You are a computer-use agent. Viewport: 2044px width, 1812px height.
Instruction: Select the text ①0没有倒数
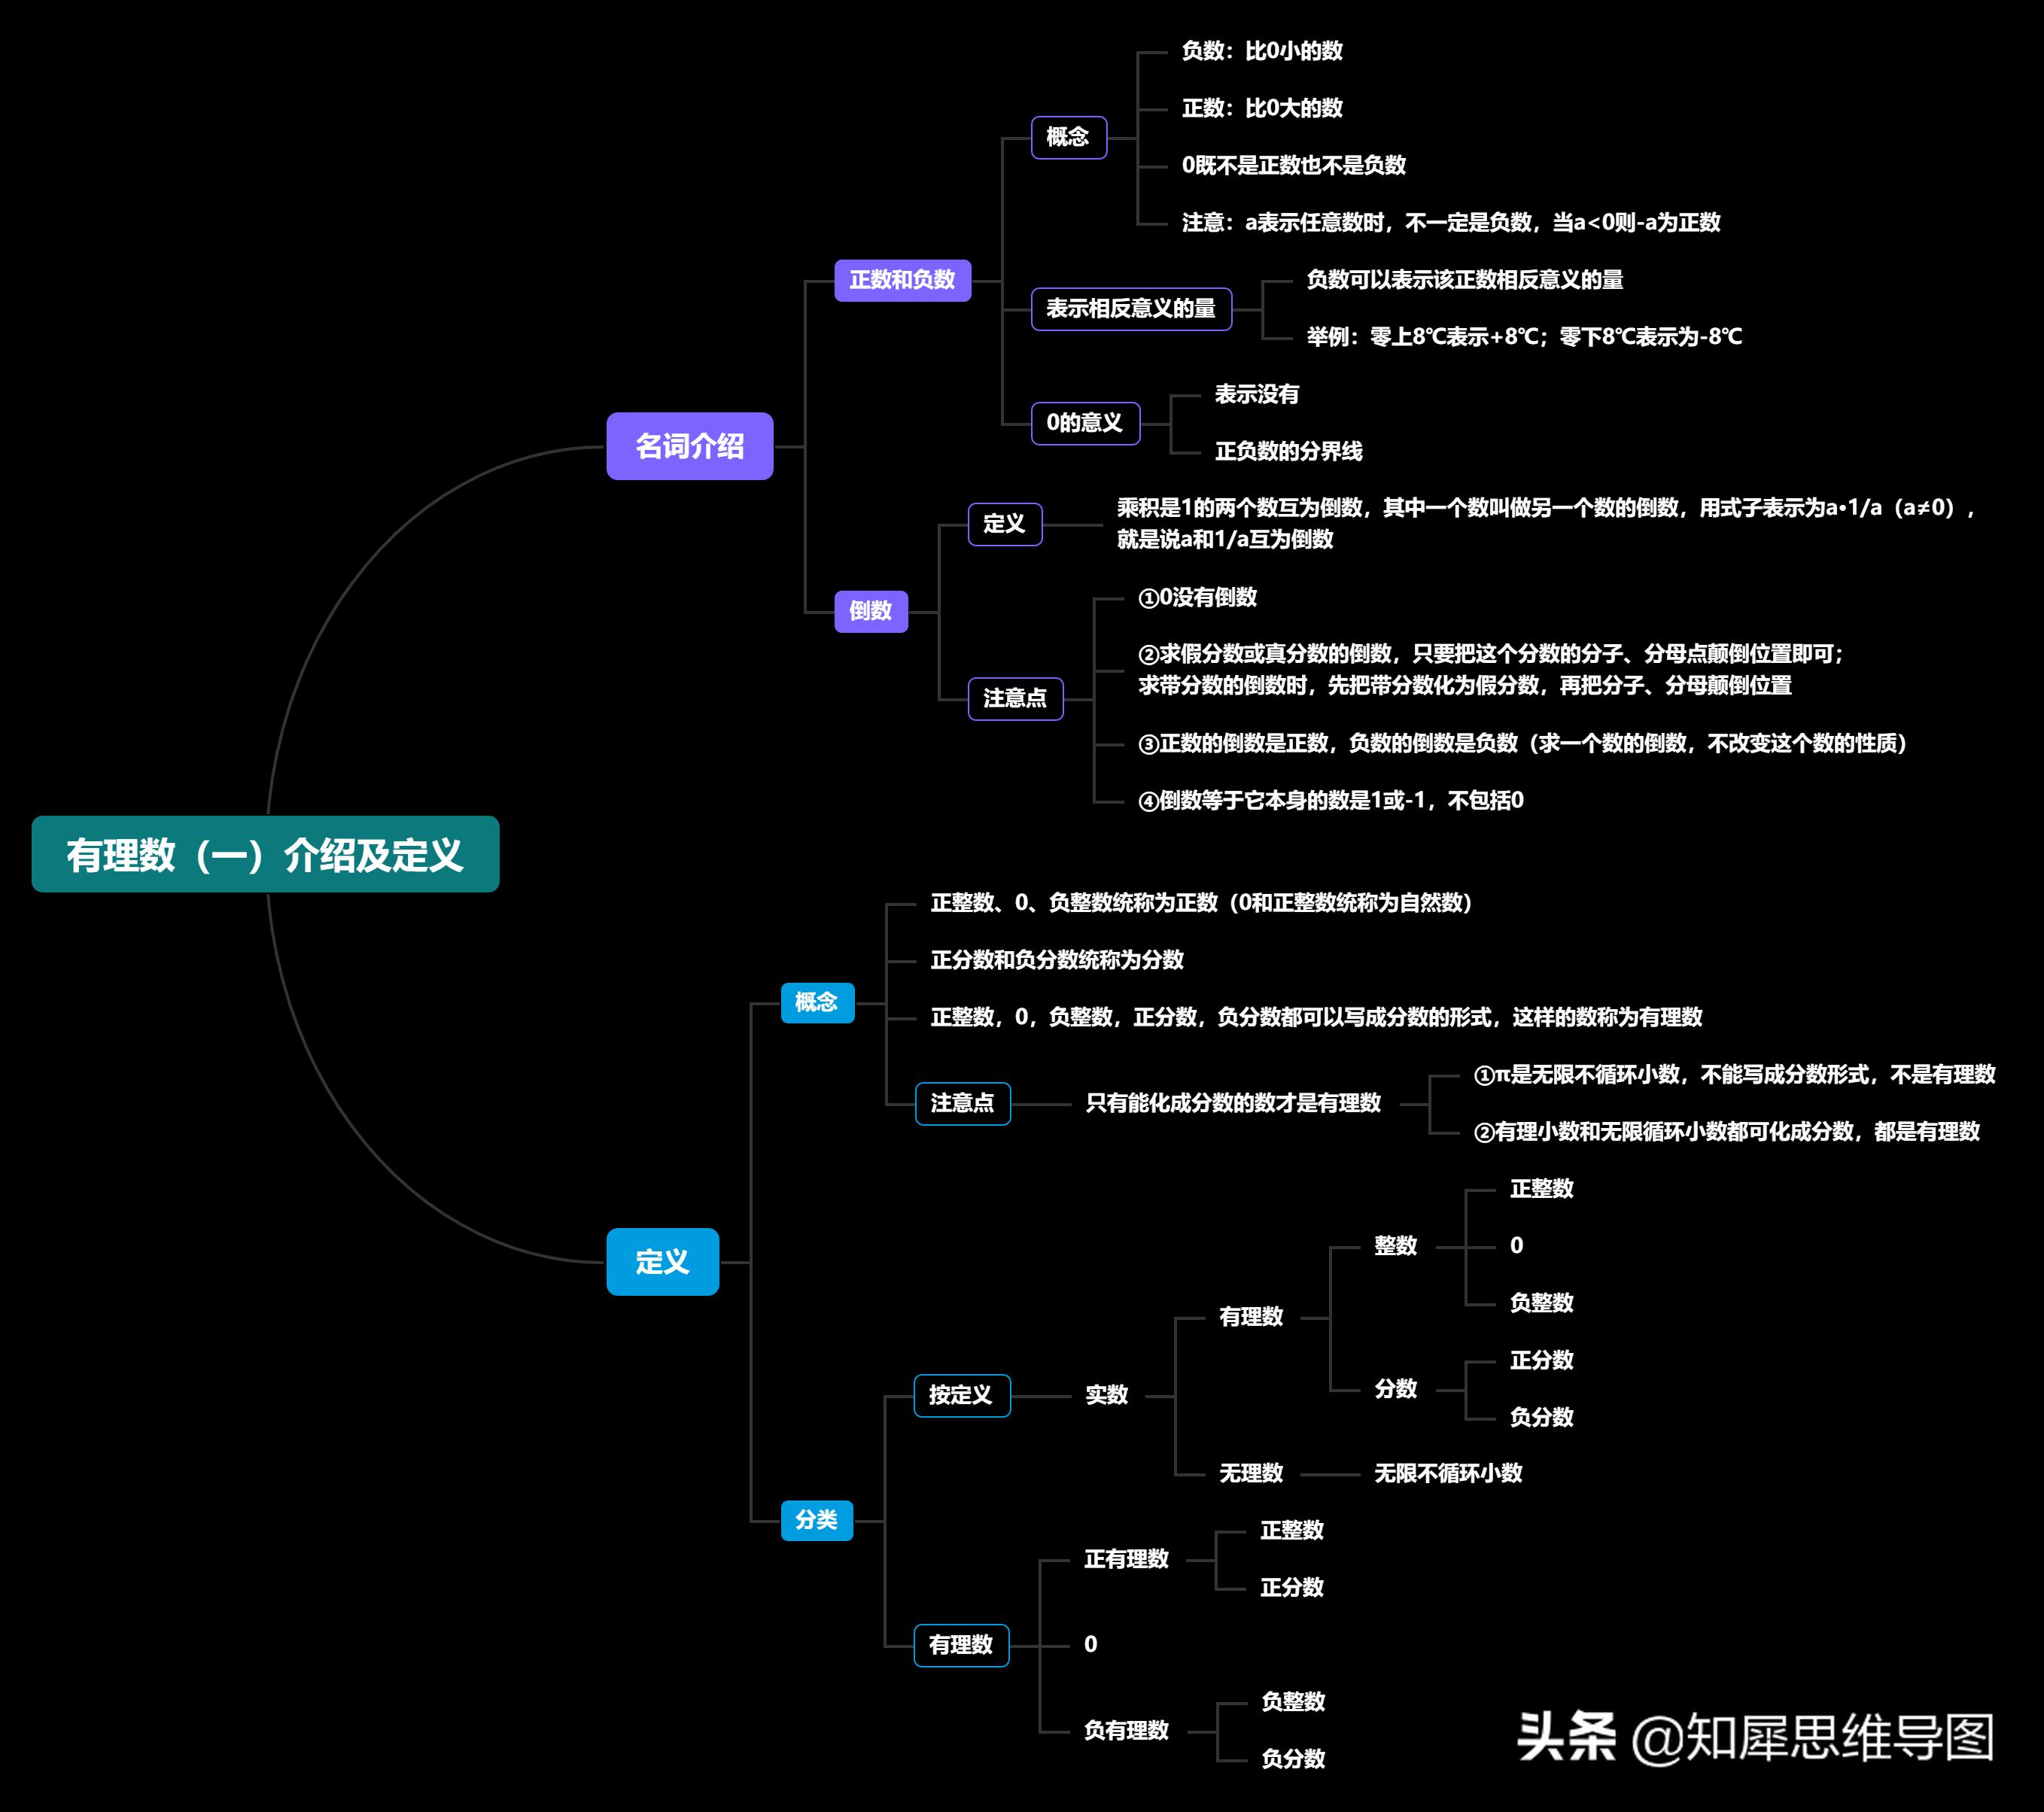1197,598
